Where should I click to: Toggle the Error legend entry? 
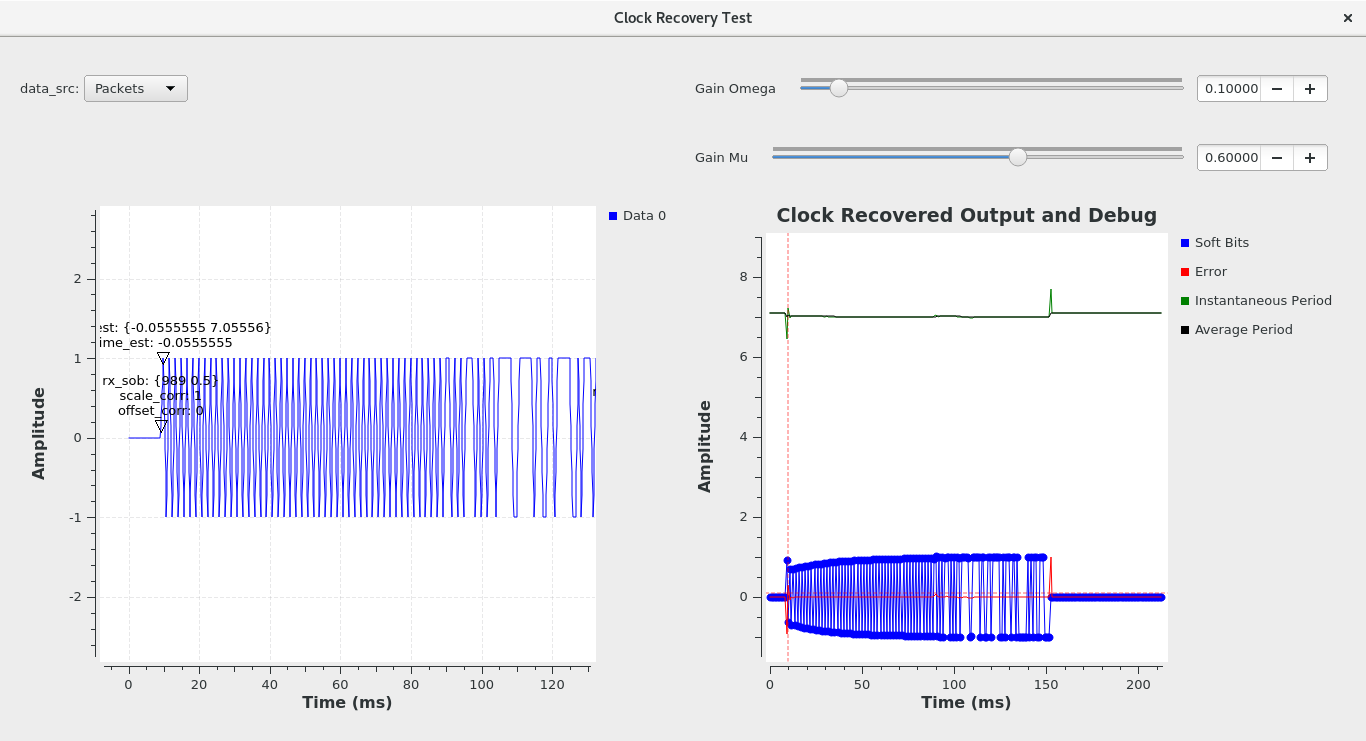point(1204,272)
